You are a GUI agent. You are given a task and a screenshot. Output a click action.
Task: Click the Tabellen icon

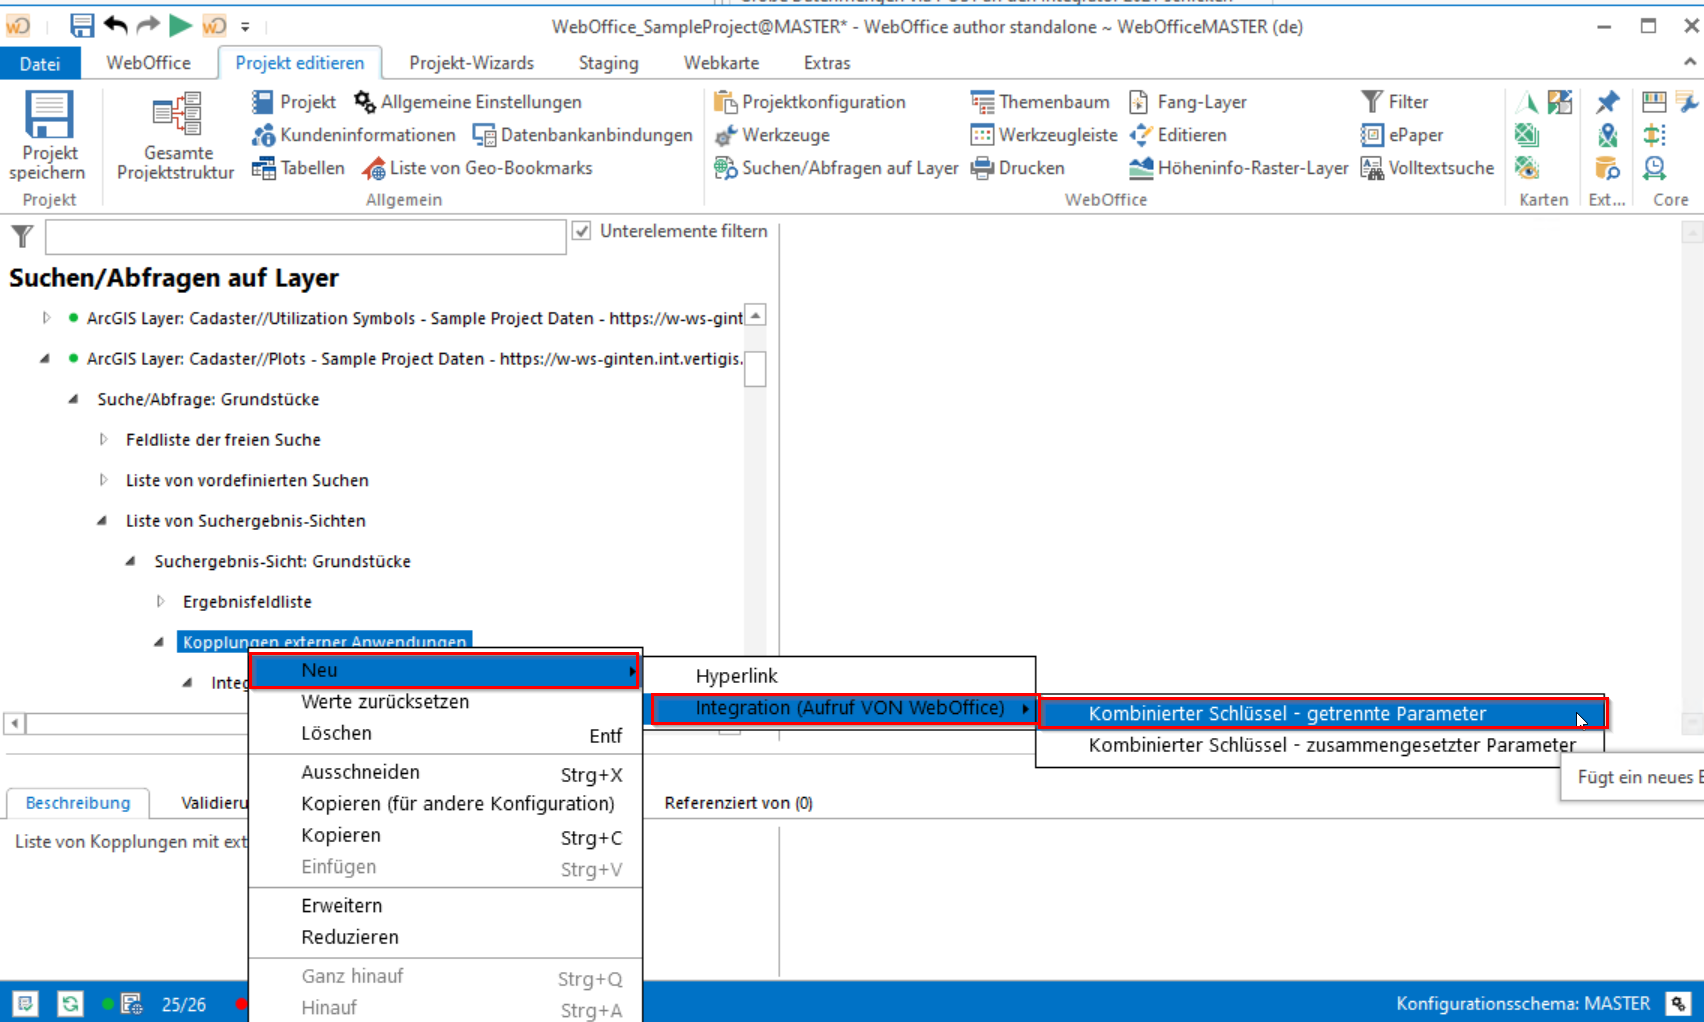(265, 168)
